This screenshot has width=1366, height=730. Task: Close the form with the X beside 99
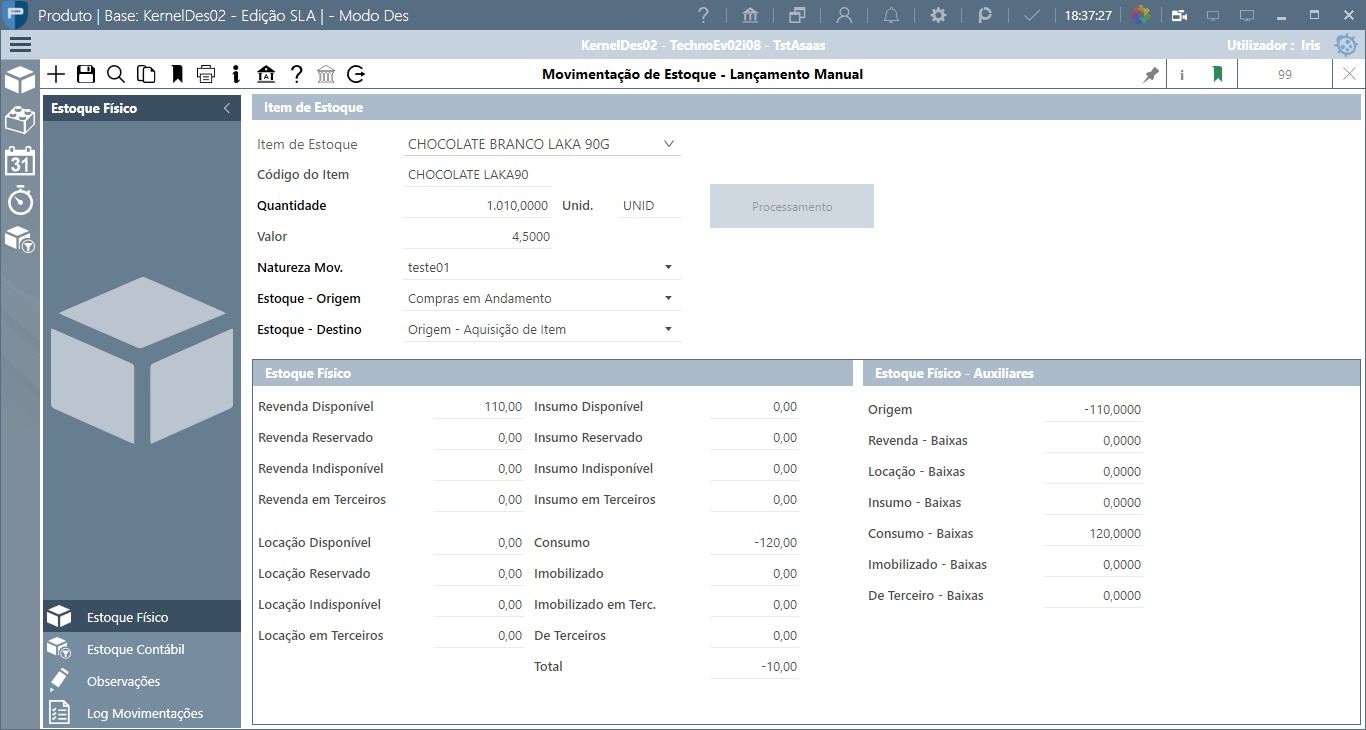click(x=1349, y=74)
